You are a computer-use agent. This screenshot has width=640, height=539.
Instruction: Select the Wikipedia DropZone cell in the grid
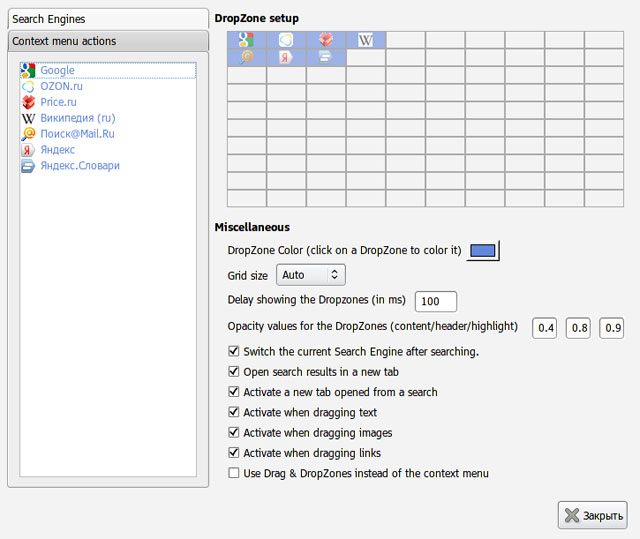(x=366, y=40)
